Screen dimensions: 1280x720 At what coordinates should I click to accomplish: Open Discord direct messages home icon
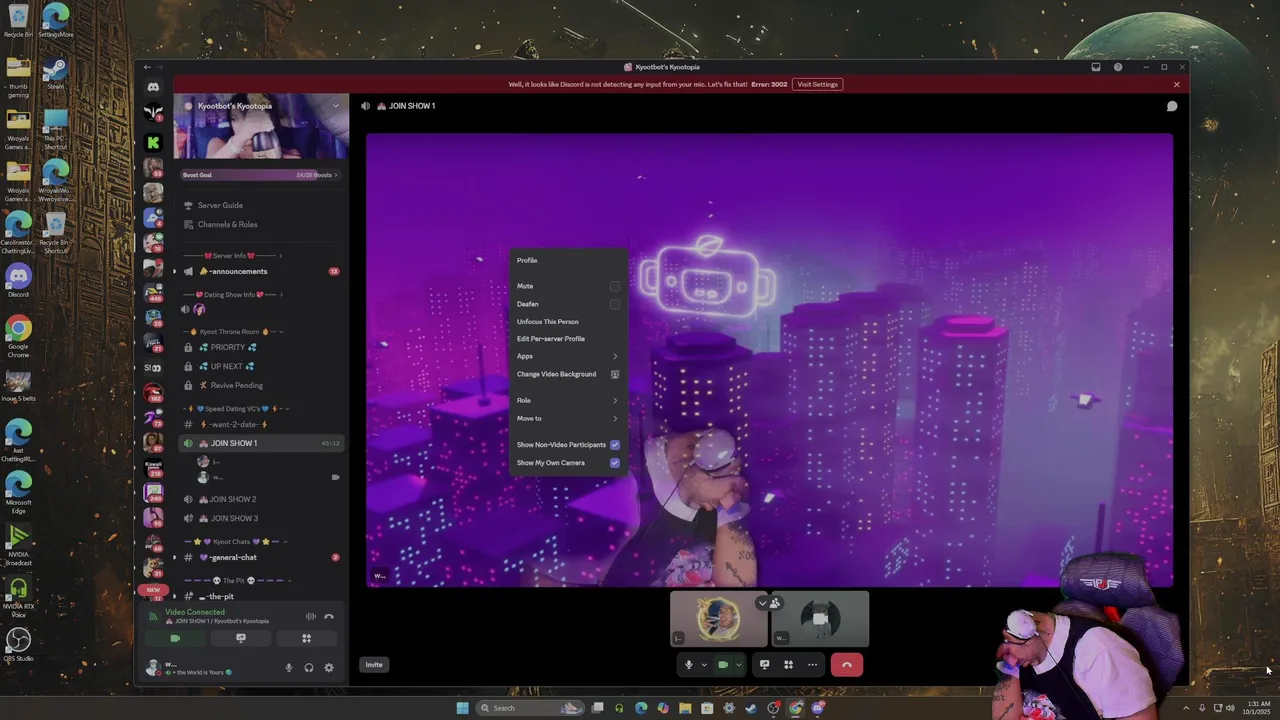(x=153, y=87)
